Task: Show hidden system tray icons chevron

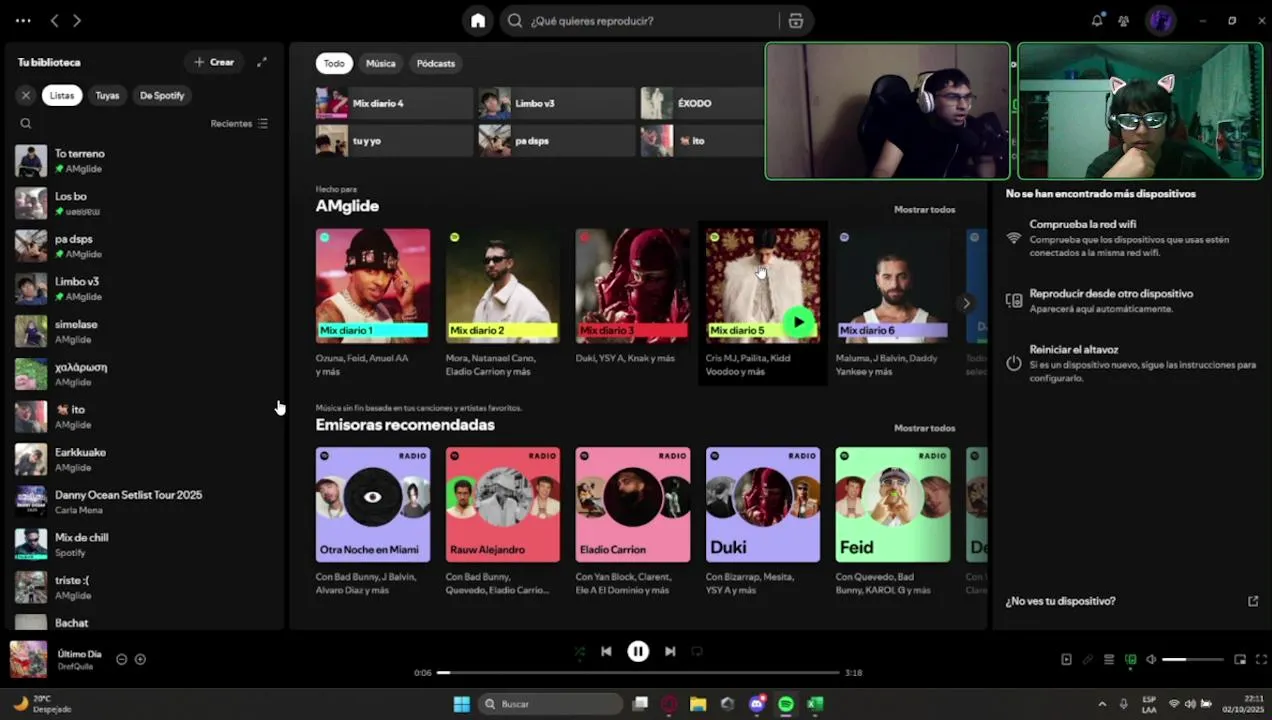Action: 1102,704
